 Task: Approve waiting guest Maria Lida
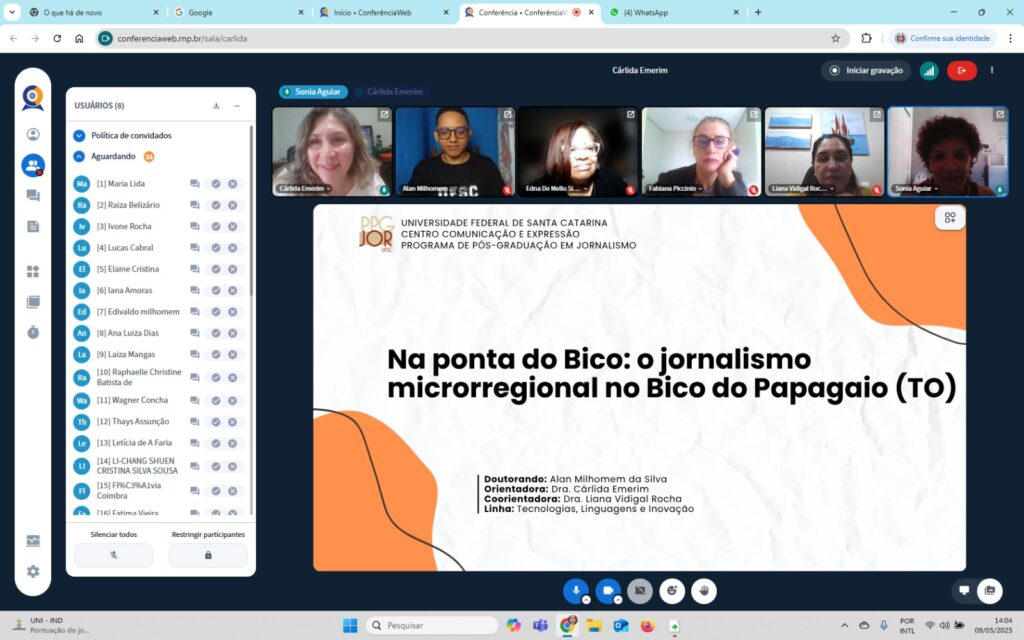(x=216, y=184)
